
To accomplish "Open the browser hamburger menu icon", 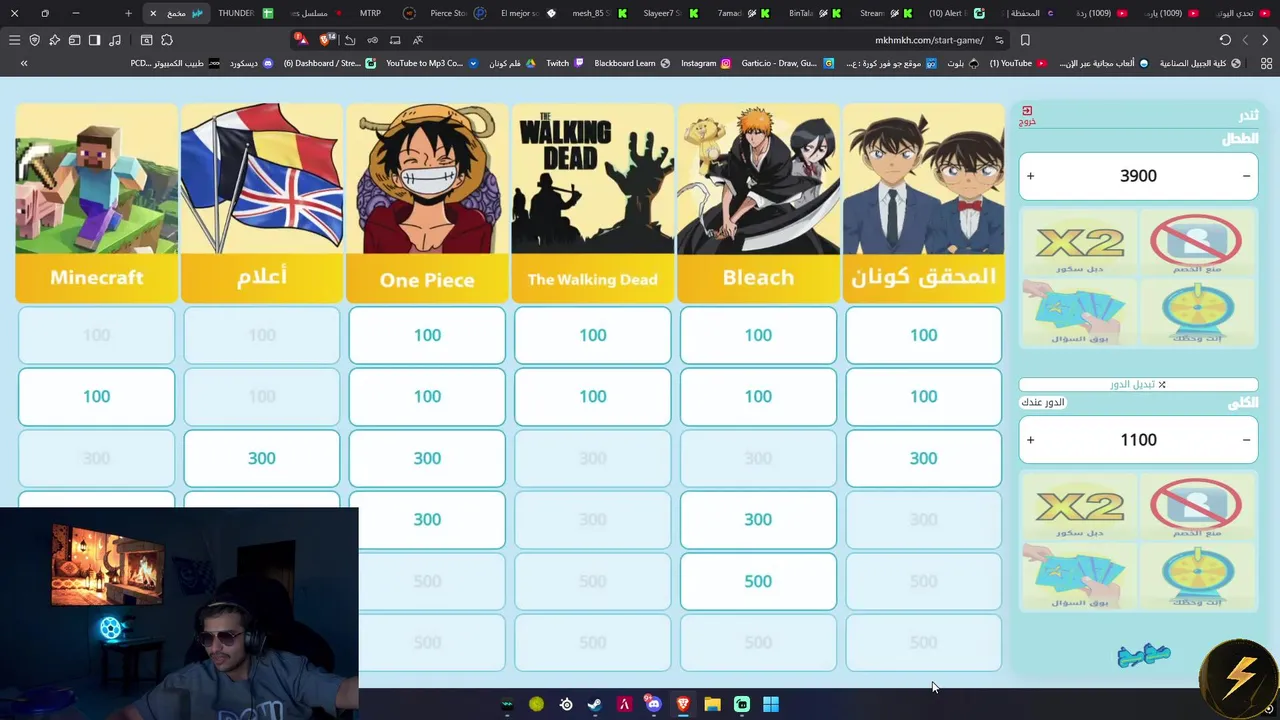I will coord(14,40).
